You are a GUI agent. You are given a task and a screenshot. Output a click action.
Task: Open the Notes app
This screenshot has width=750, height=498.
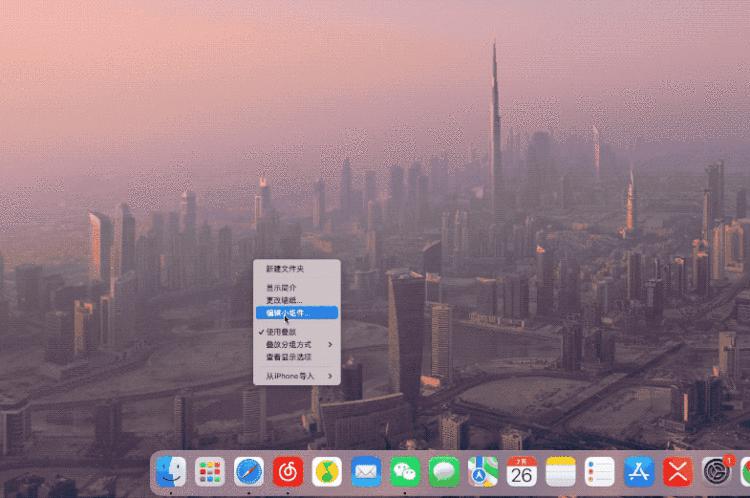tap(561, 472)
